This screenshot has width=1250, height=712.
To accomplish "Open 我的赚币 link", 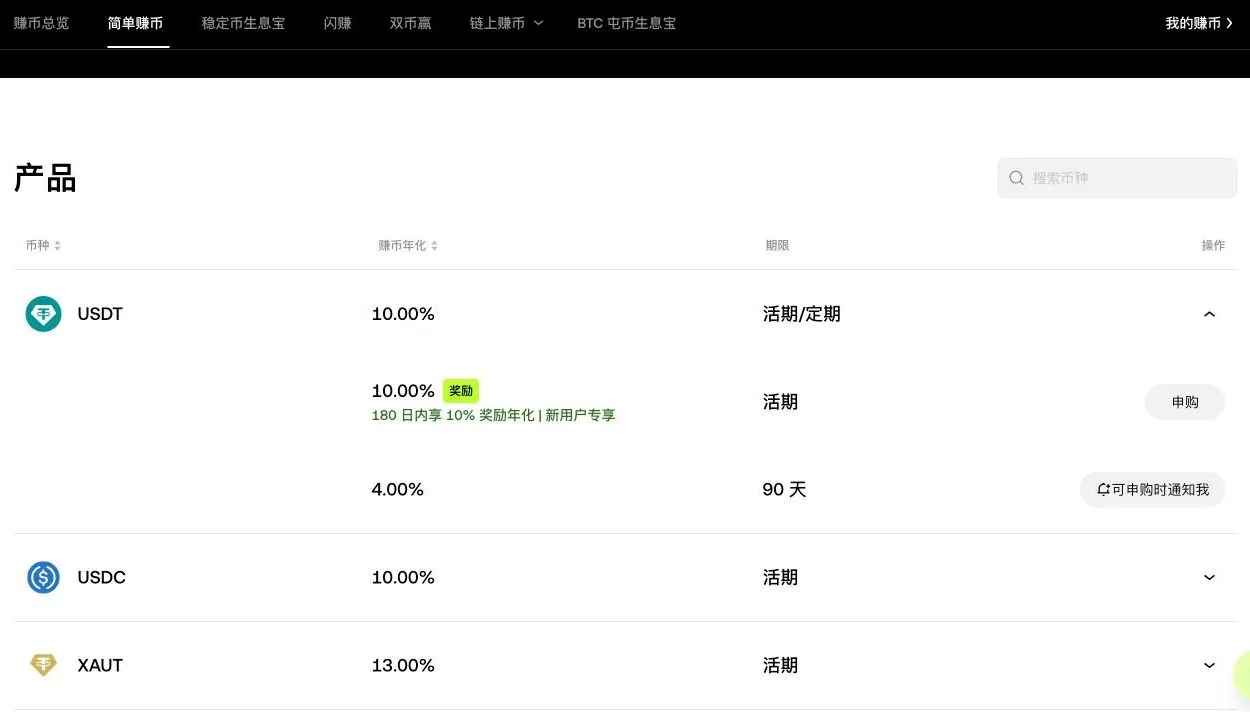I will [1199, 23].
